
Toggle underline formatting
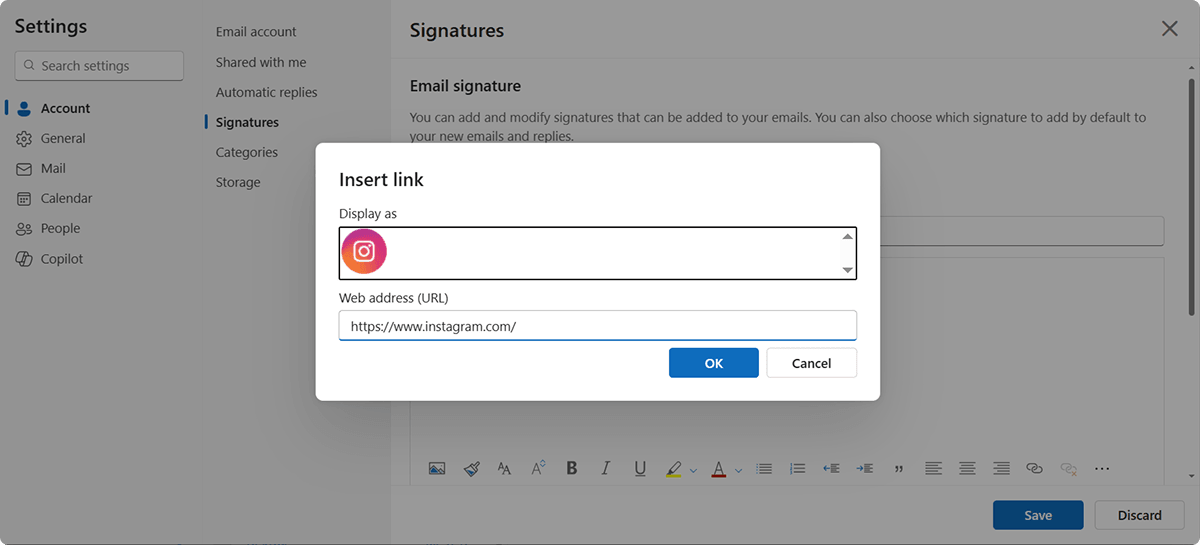640,468
